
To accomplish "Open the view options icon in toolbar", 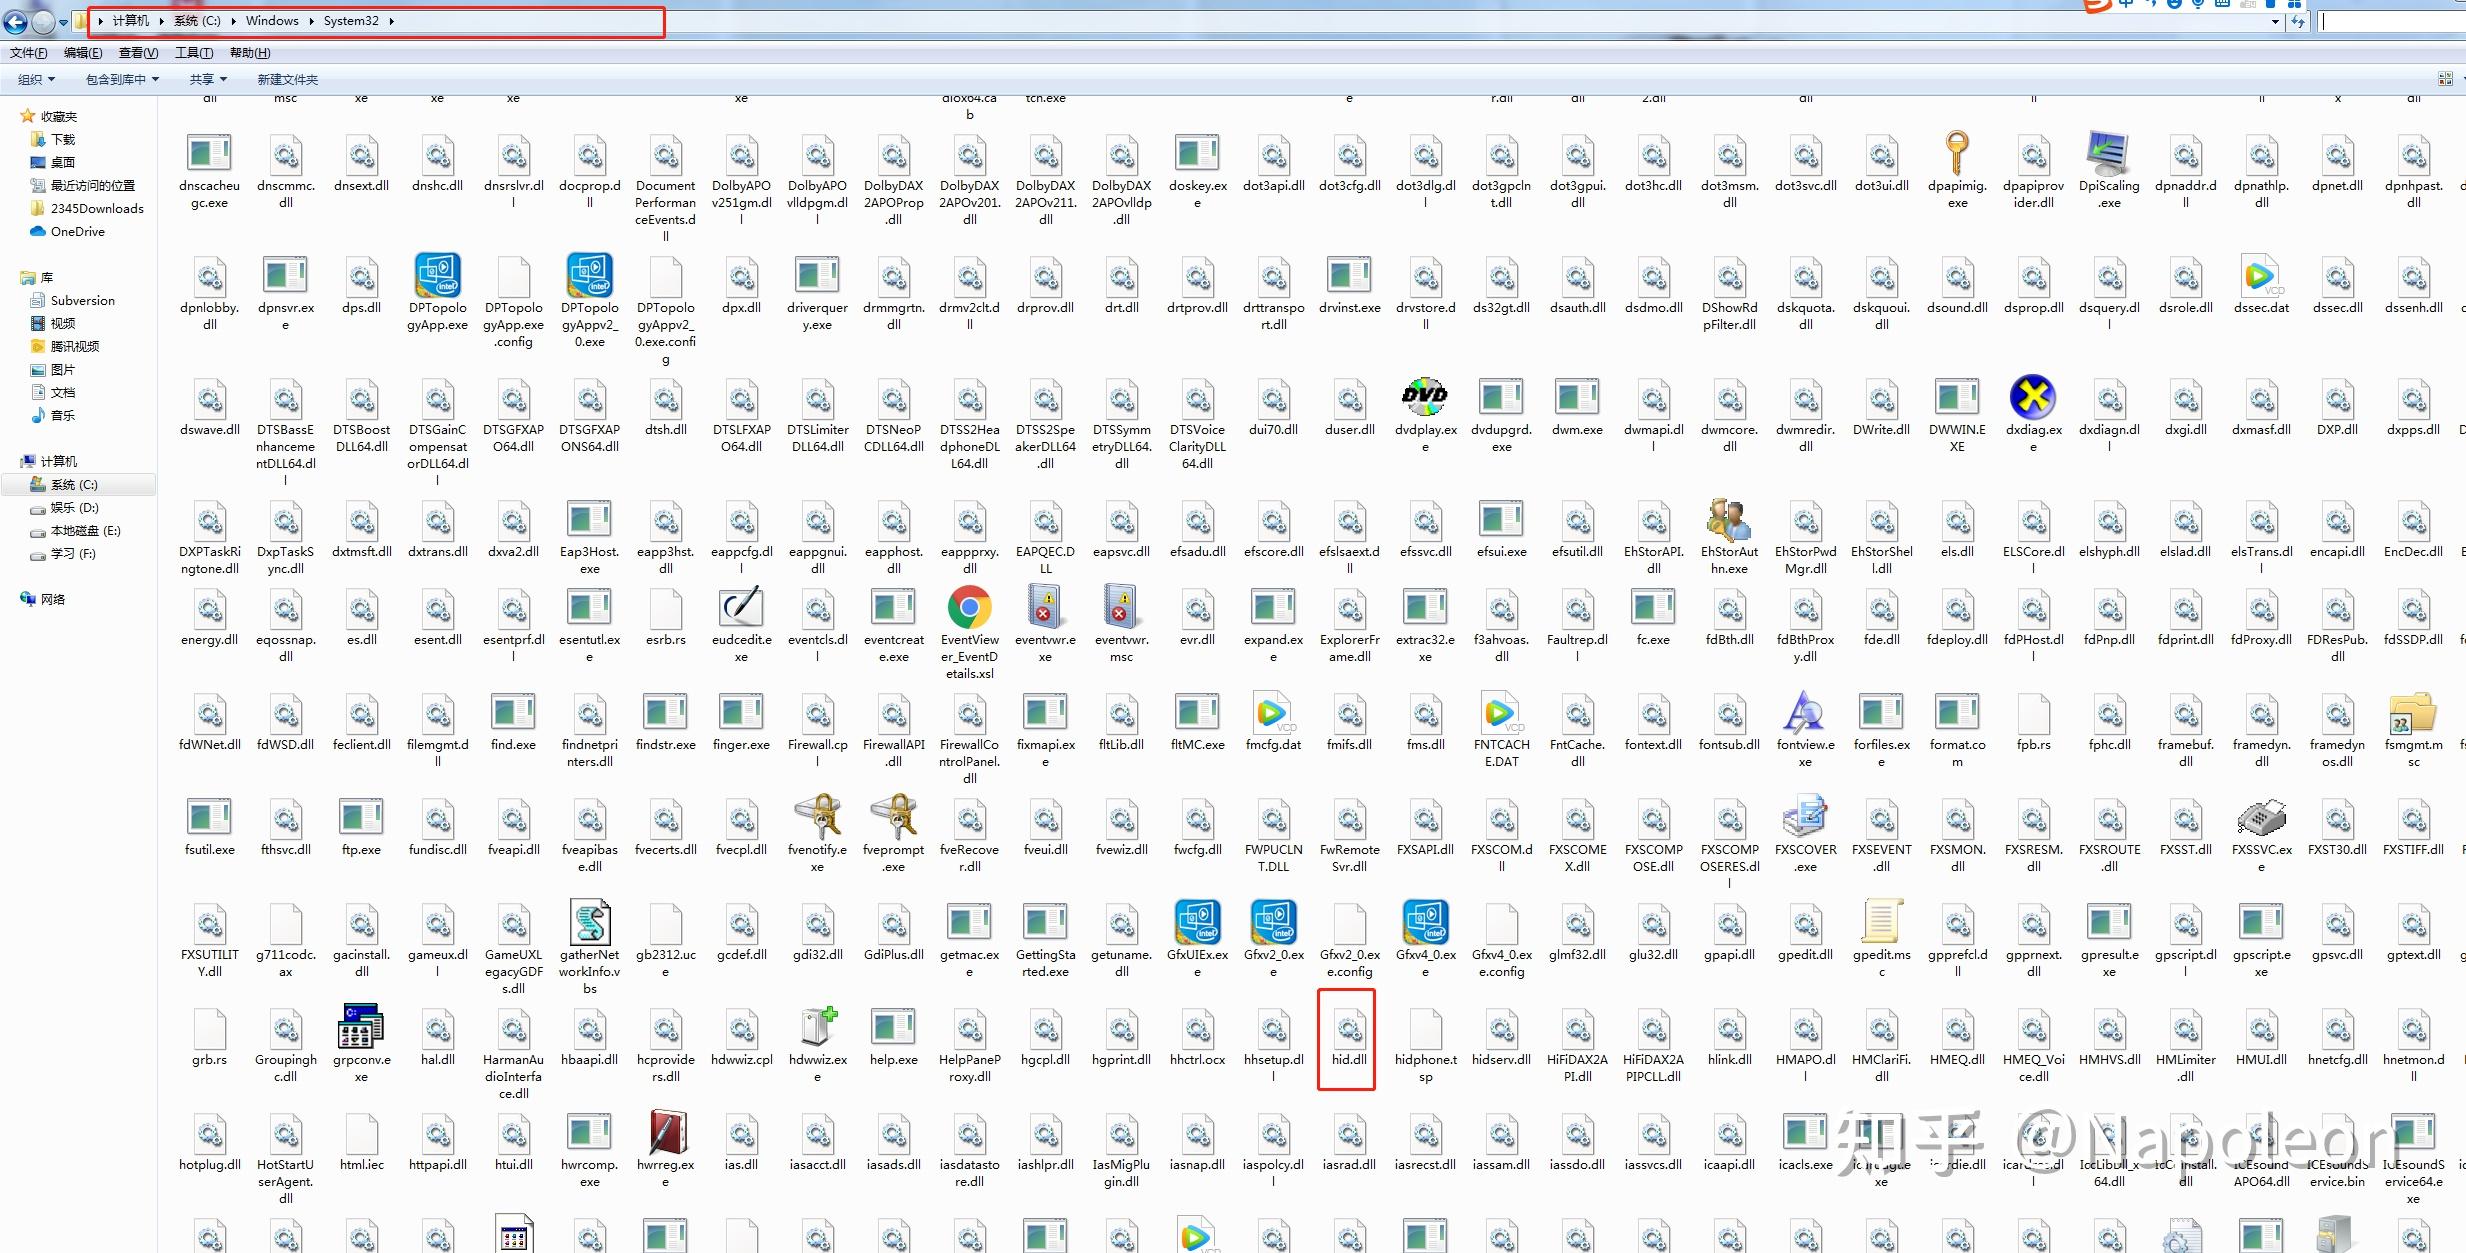I will coord(2446,79).
